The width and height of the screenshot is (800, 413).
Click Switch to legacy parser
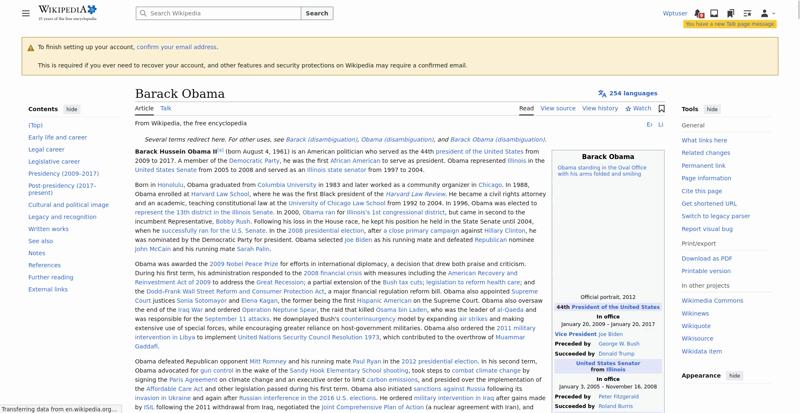click(716, 216)
